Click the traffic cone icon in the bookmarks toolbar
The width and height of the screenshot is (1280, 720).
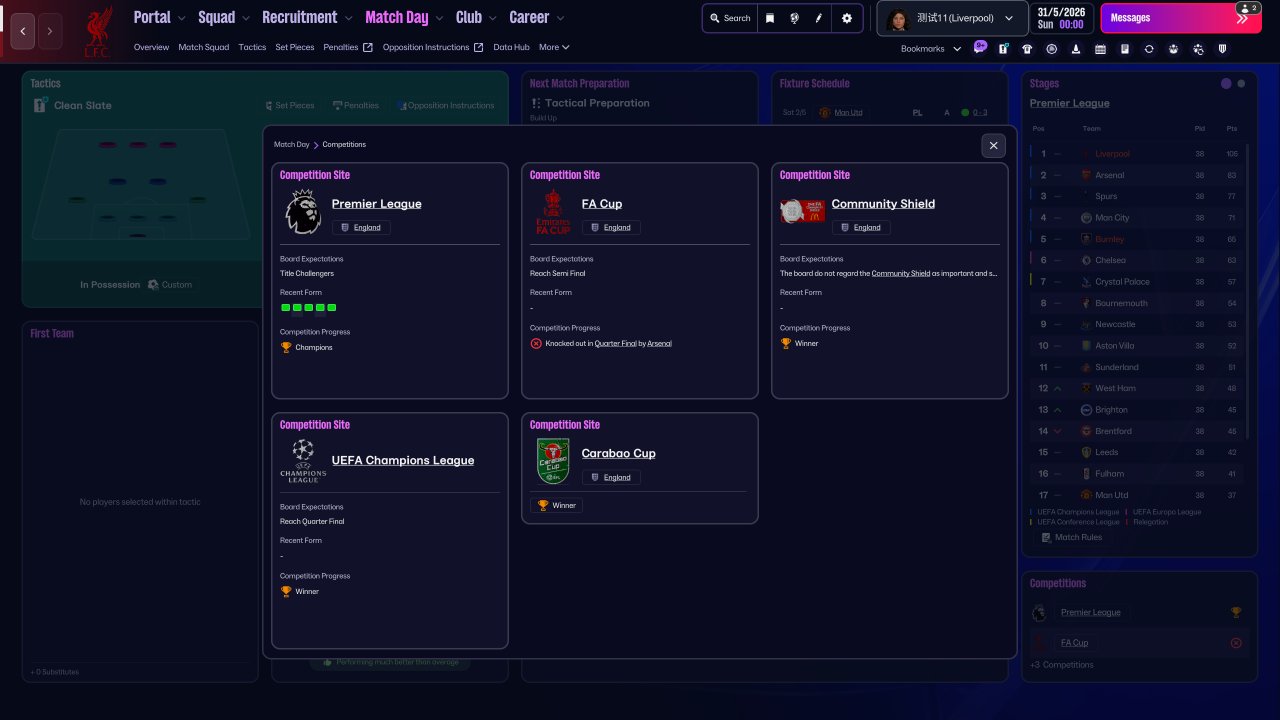tap(1075, 49)
